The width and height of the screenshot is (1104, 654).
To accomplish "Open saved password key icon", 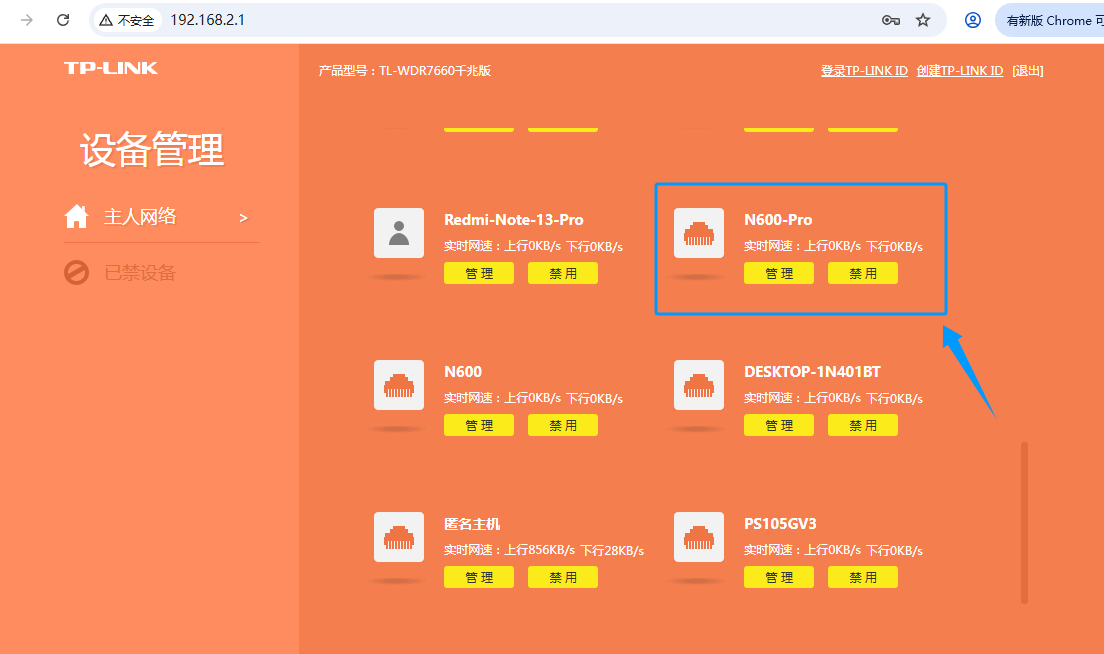I will [890, 20].
